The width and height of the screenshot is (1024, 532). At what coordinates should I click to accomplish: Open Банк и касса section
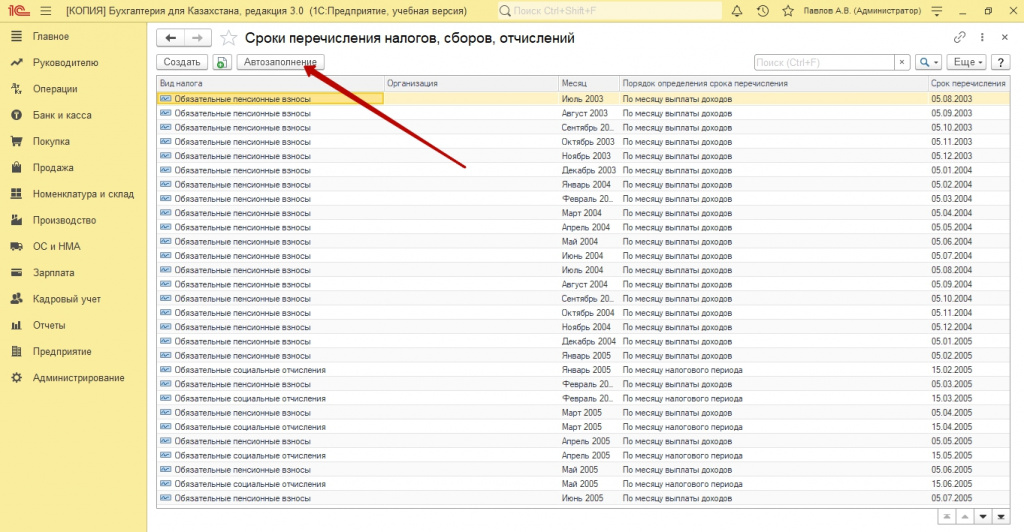point(62,115)
